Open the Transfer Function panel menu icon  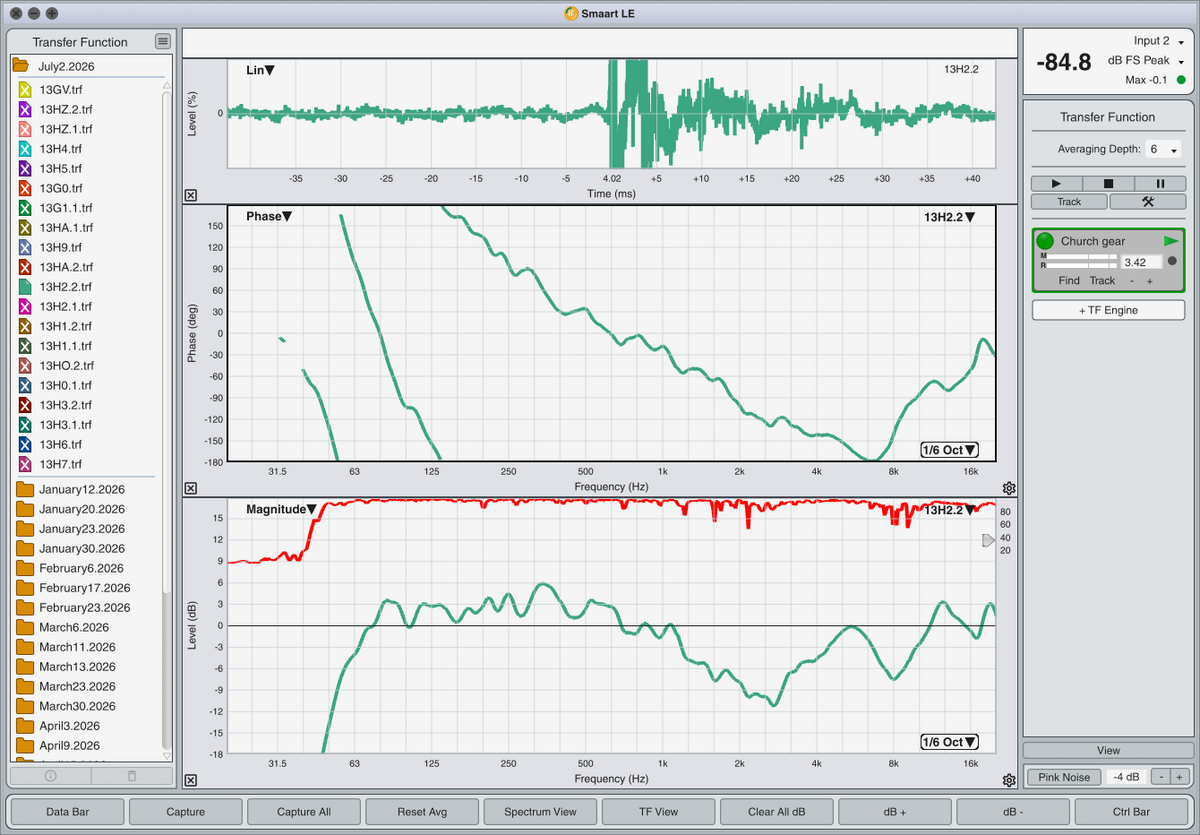click(x=163, y=41)
